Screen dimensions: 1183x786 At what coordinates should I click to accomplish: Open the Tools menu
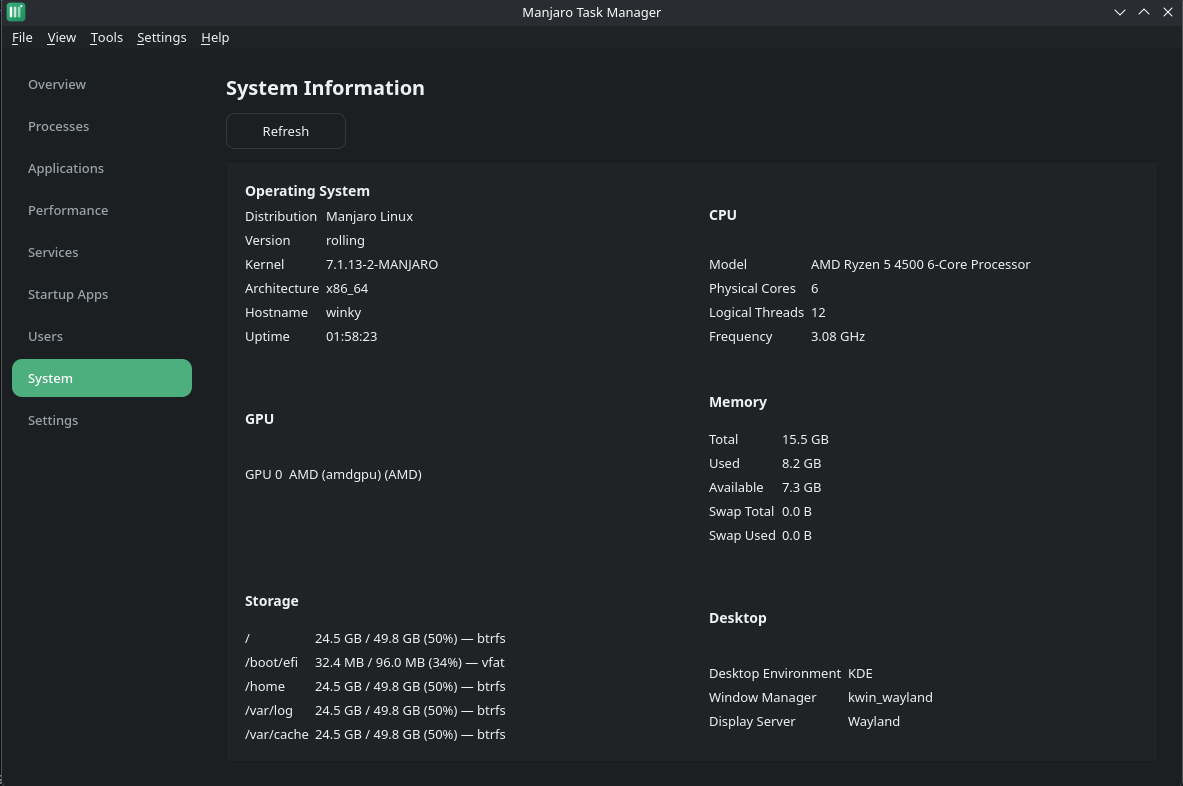[106, 38]
